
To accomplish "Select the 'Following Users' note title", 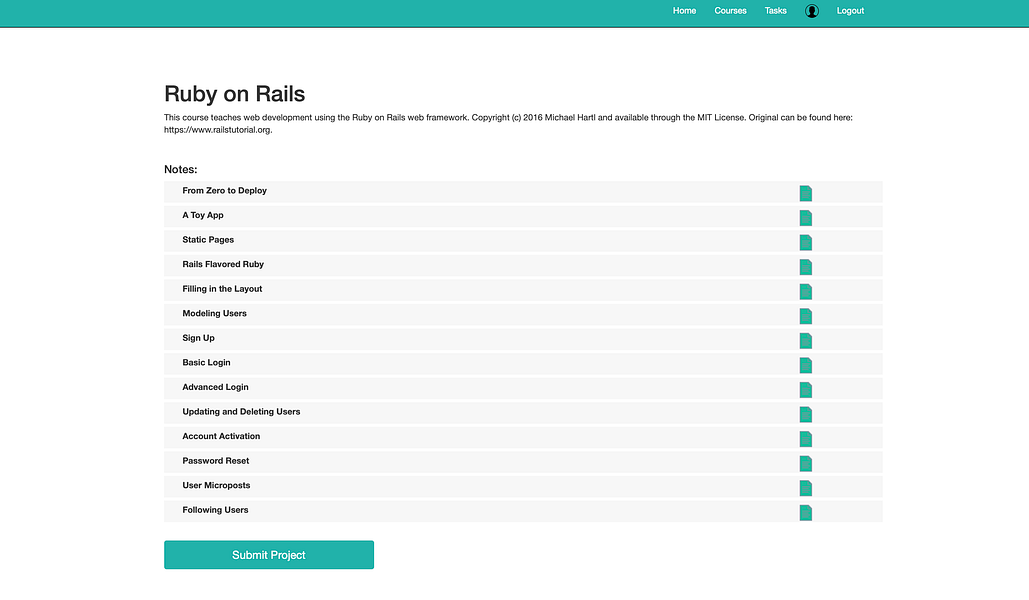I will click(215, 510).
